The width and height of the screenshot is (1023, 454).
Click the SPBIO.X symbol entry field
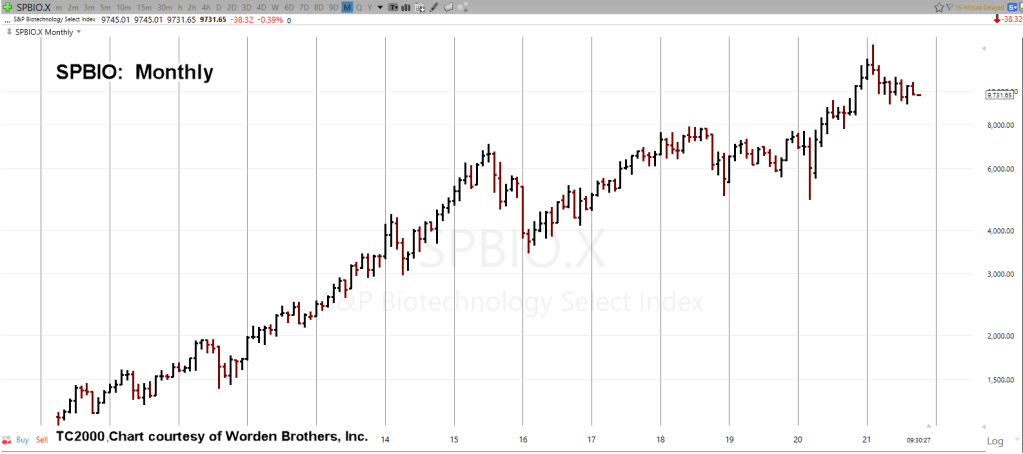tap(32, 6)
